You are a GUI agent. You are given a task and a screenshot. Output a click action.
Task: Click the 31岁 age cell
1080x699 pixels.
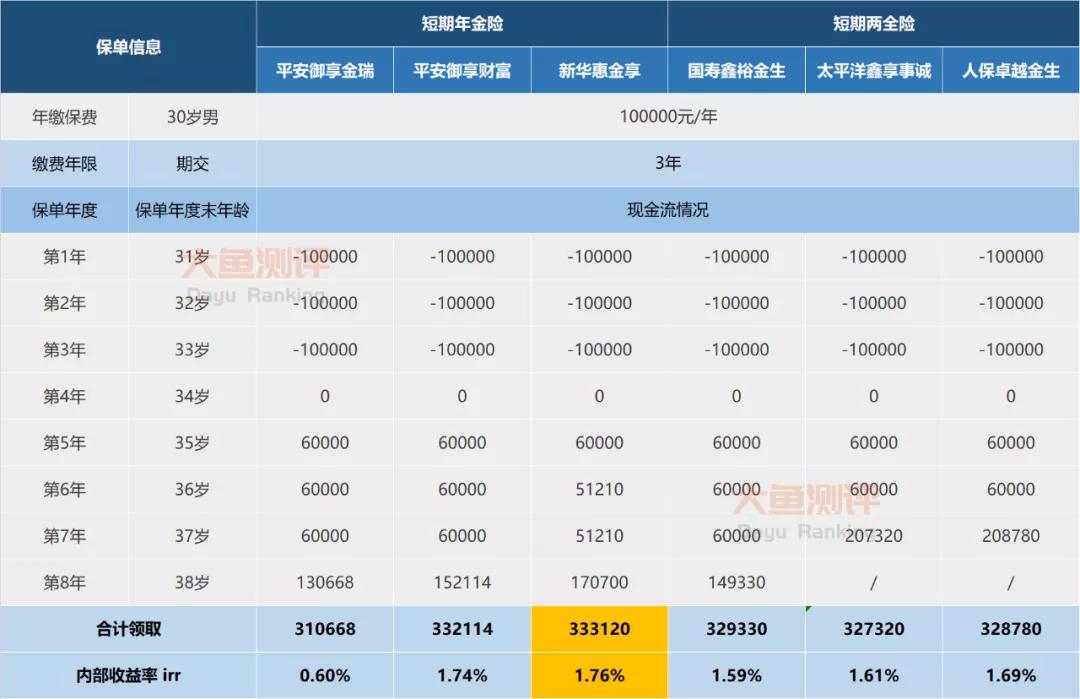pos(192,256)
